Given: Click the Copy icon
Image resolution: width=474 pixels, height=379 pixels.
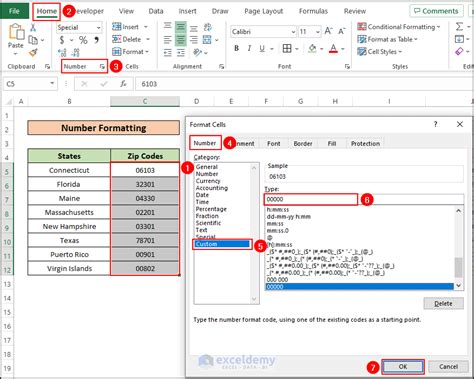Looking at the screenshot, I should (x=33, y=40).
